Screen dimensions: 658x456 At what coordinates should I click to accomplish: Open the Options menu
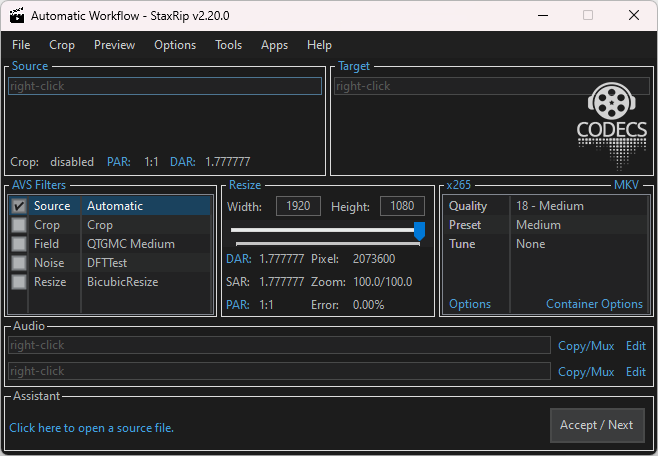point(175,45)
